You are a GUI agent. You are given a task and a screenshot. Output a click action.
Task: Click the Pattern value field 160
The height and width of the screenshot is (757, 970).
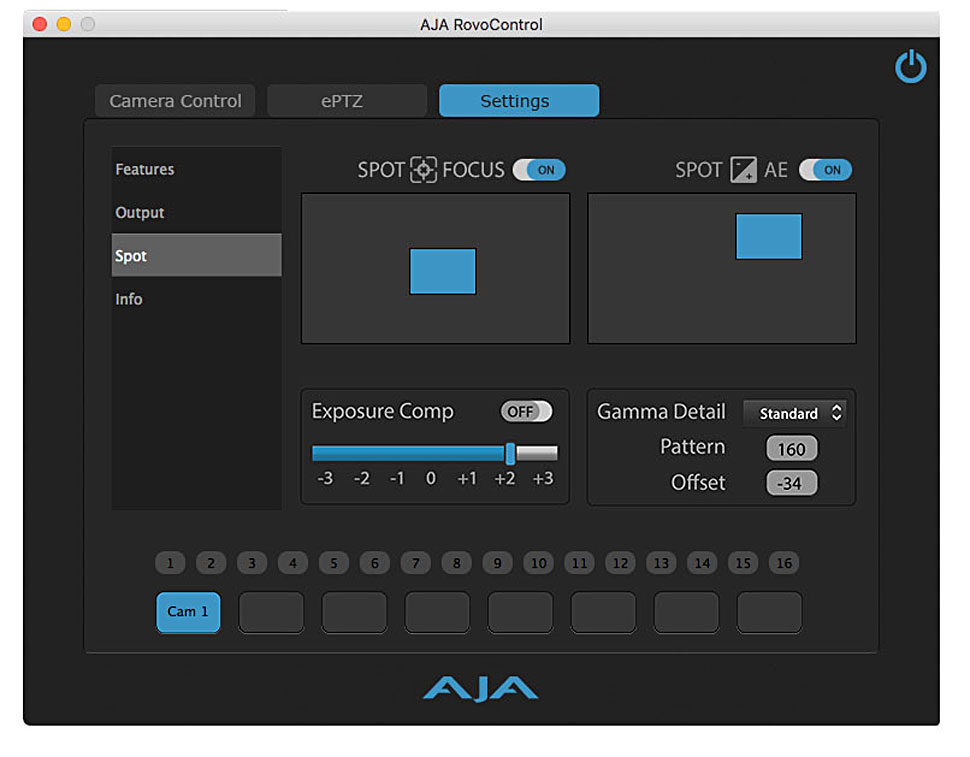[x=791, y=449]
